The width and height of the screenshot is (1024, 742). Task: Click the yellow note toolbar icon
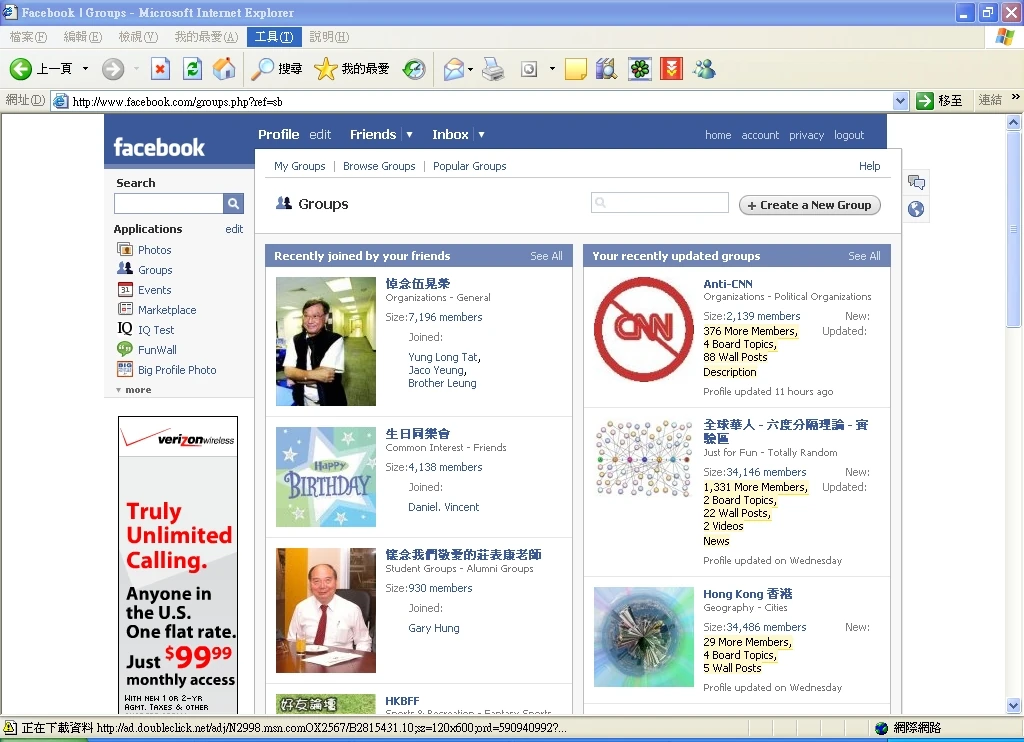[x=575, y=69]
